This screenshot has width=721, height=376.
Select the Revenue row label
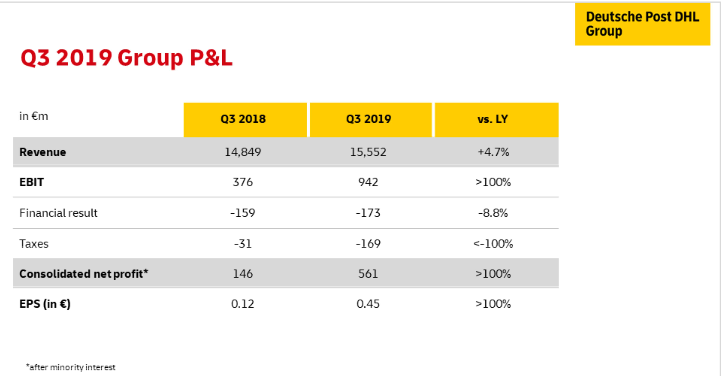click(43, 152)
